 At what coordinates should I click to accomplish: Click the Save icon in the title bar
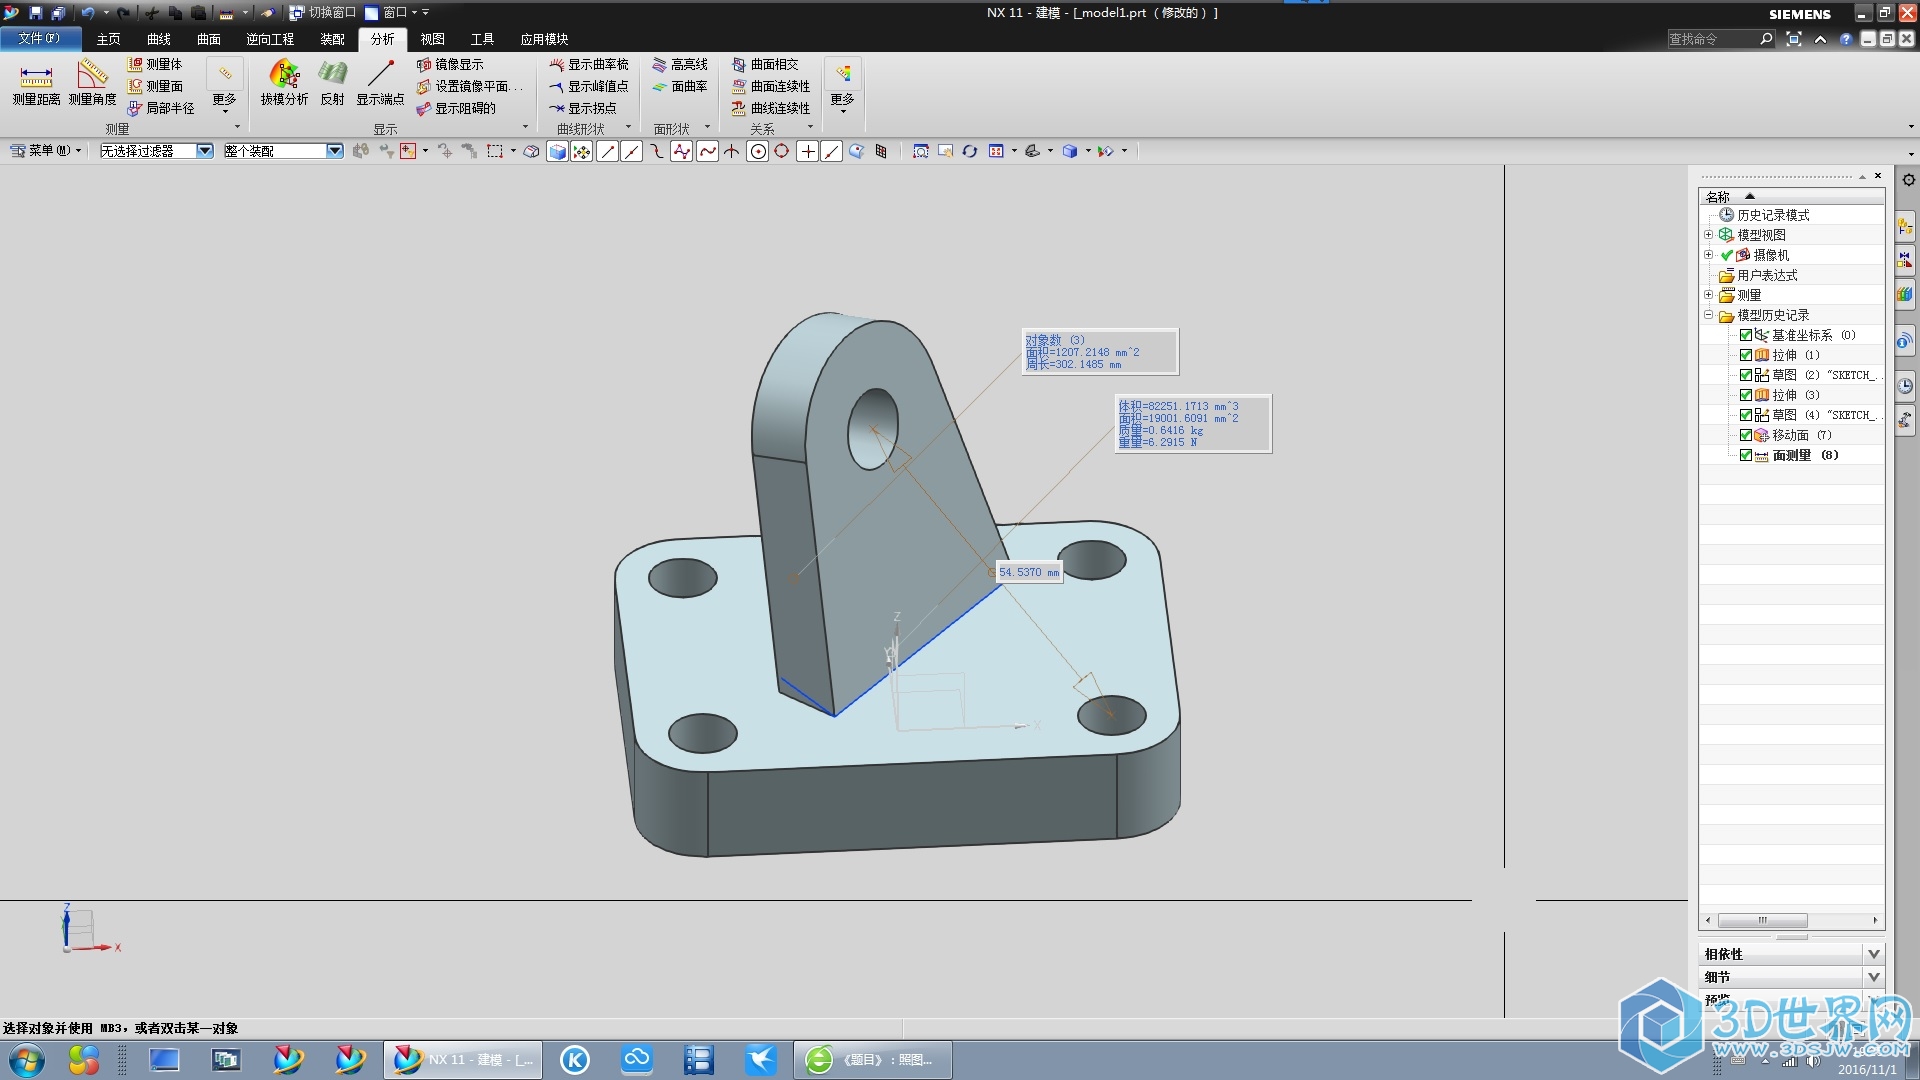tap(36, 13)
